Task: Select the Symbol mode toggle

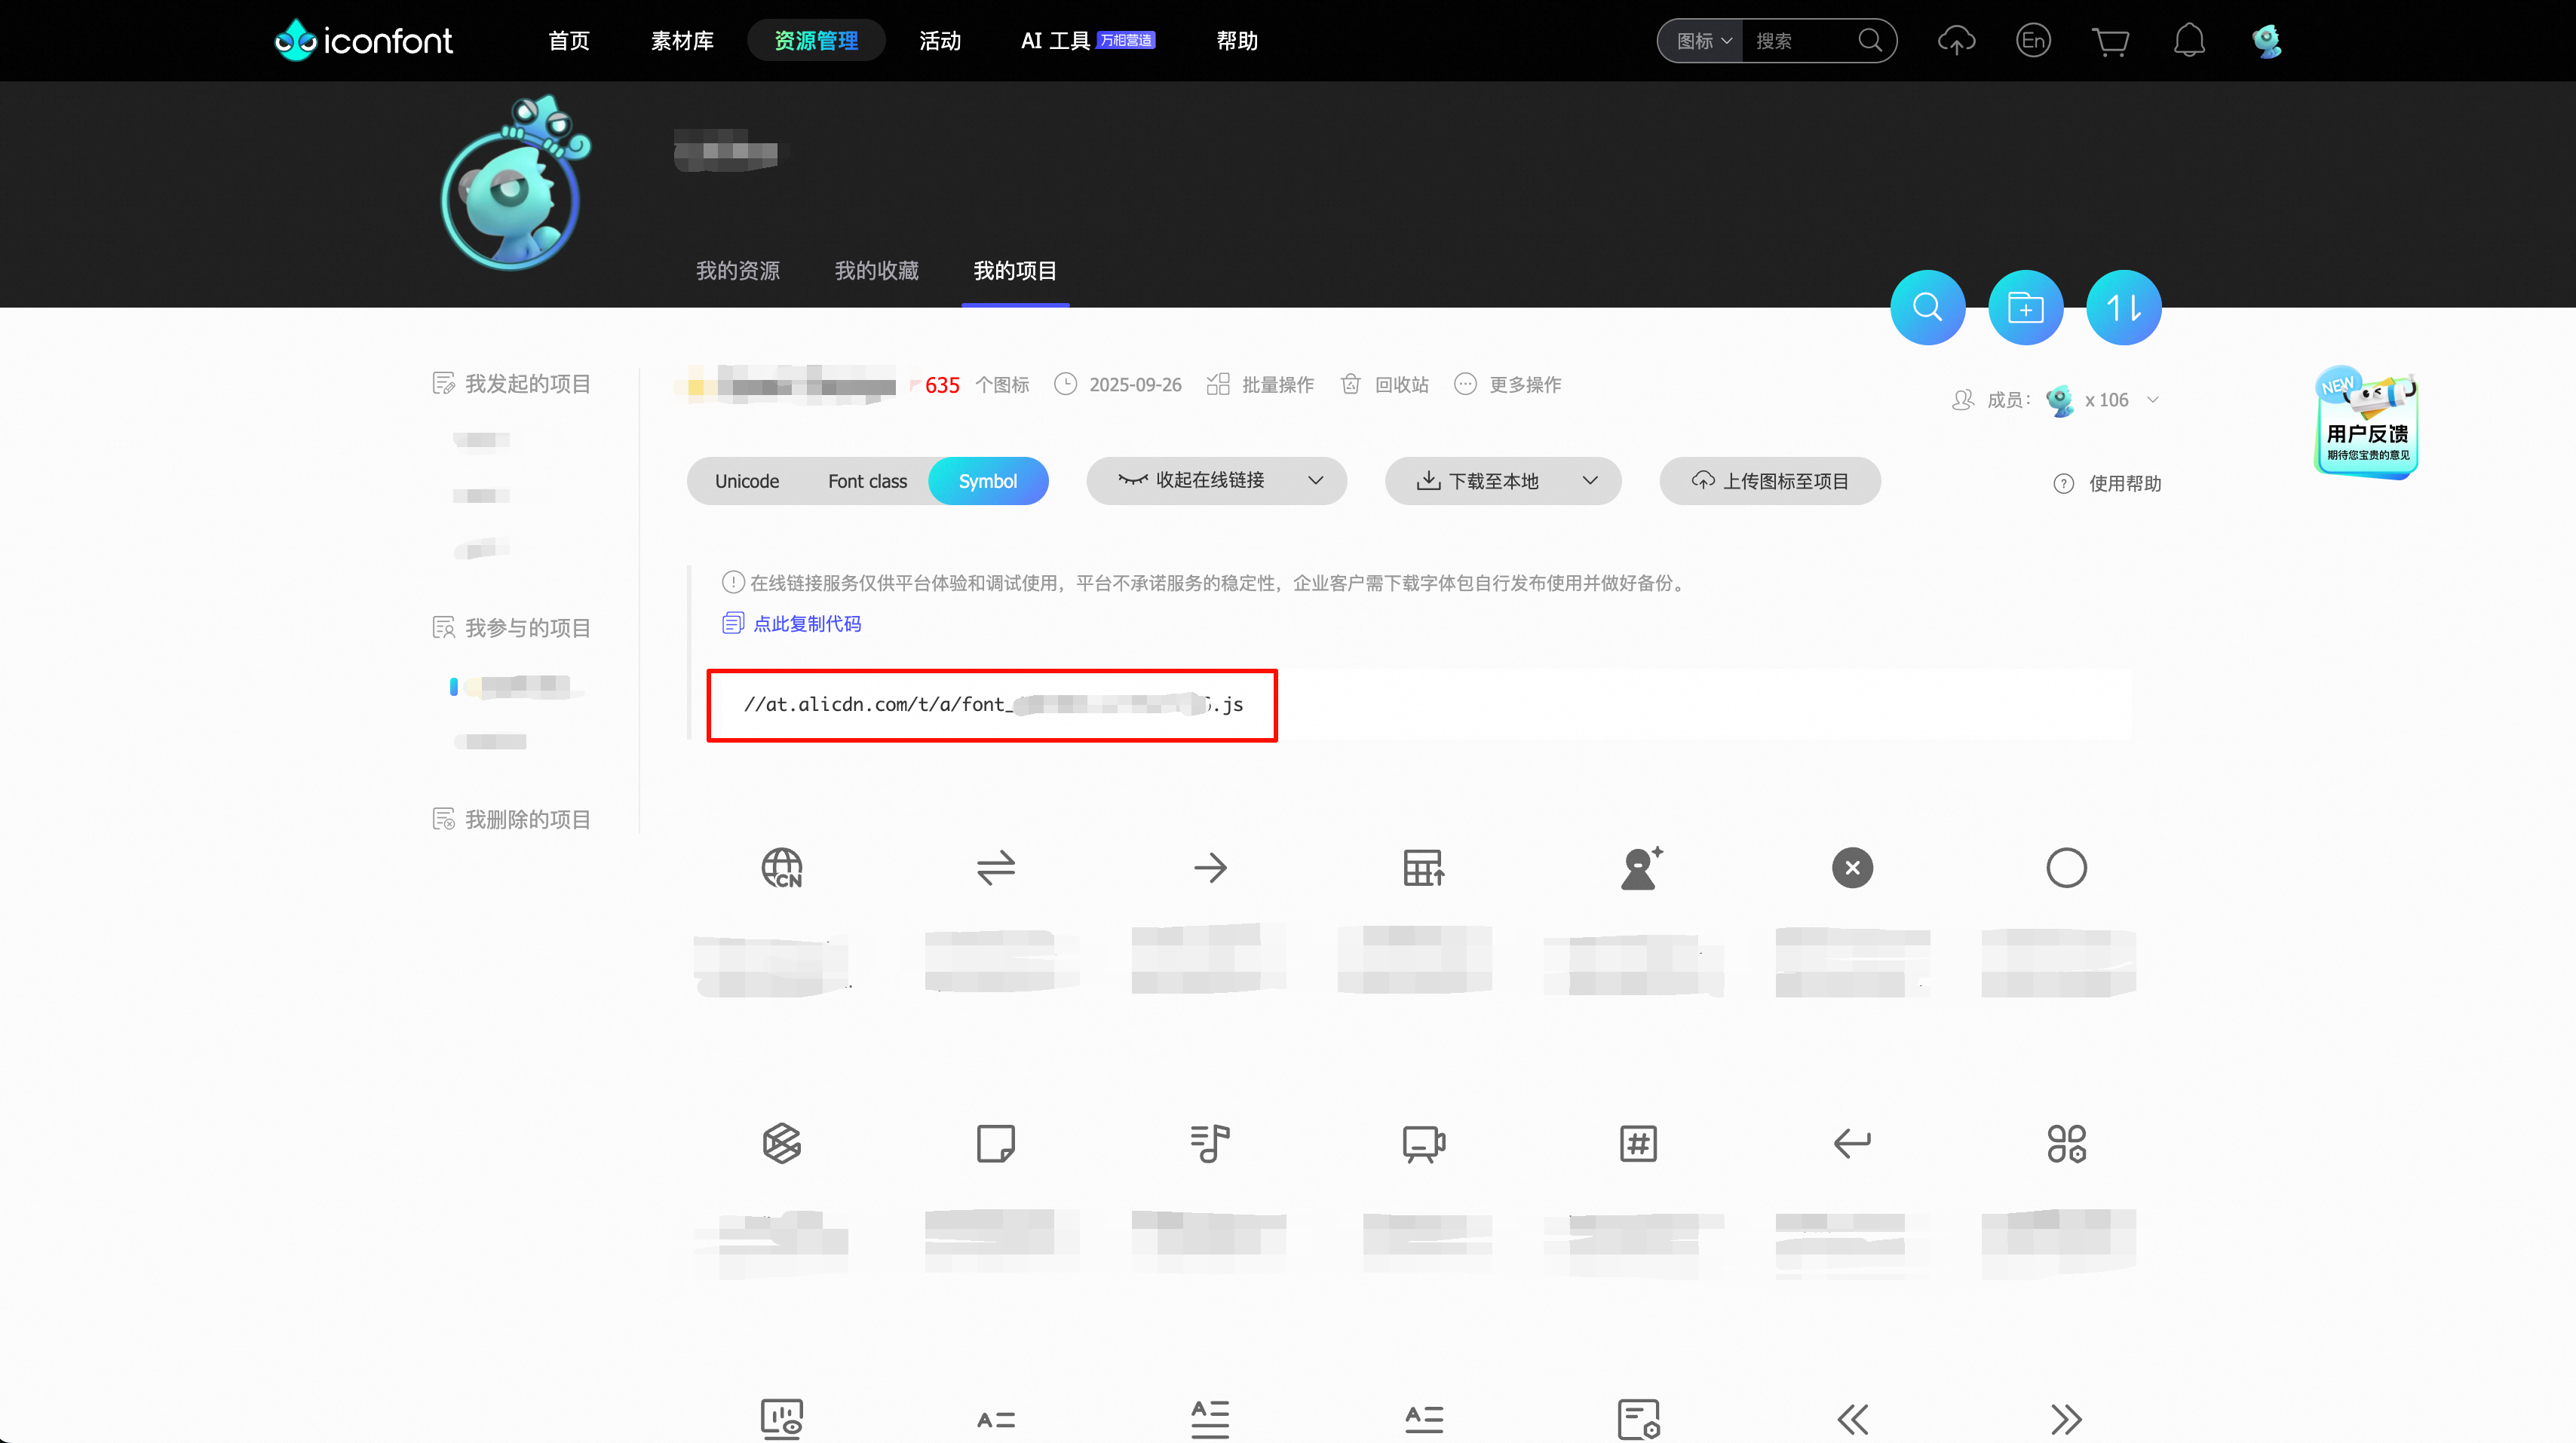Action: [987, 481]
